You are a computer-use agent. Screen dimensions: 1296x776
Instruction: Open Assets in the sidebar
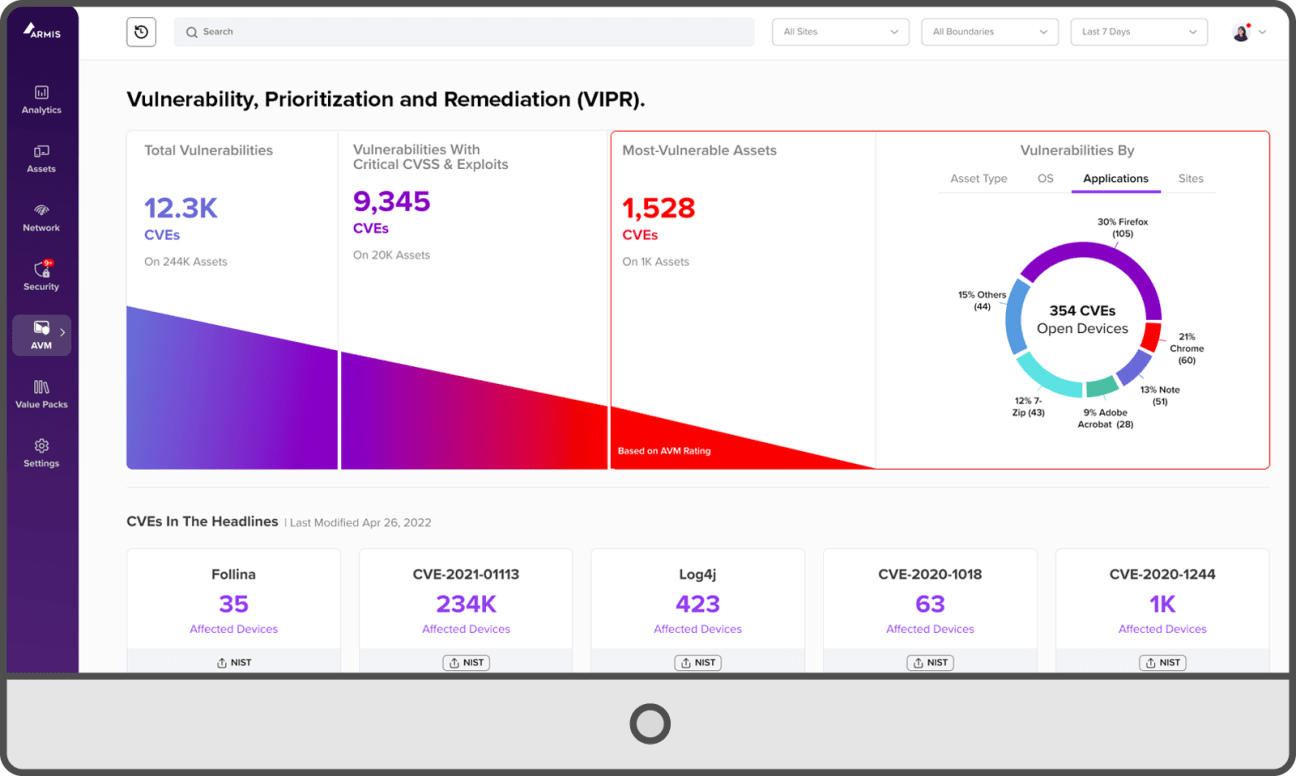(42, 158)
